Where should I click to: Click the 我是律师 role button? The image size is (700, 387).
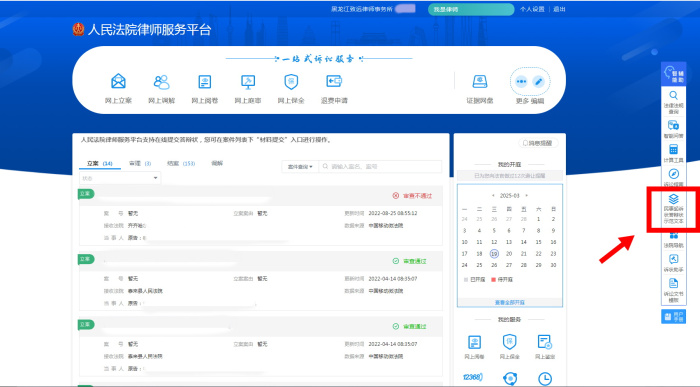471,9
